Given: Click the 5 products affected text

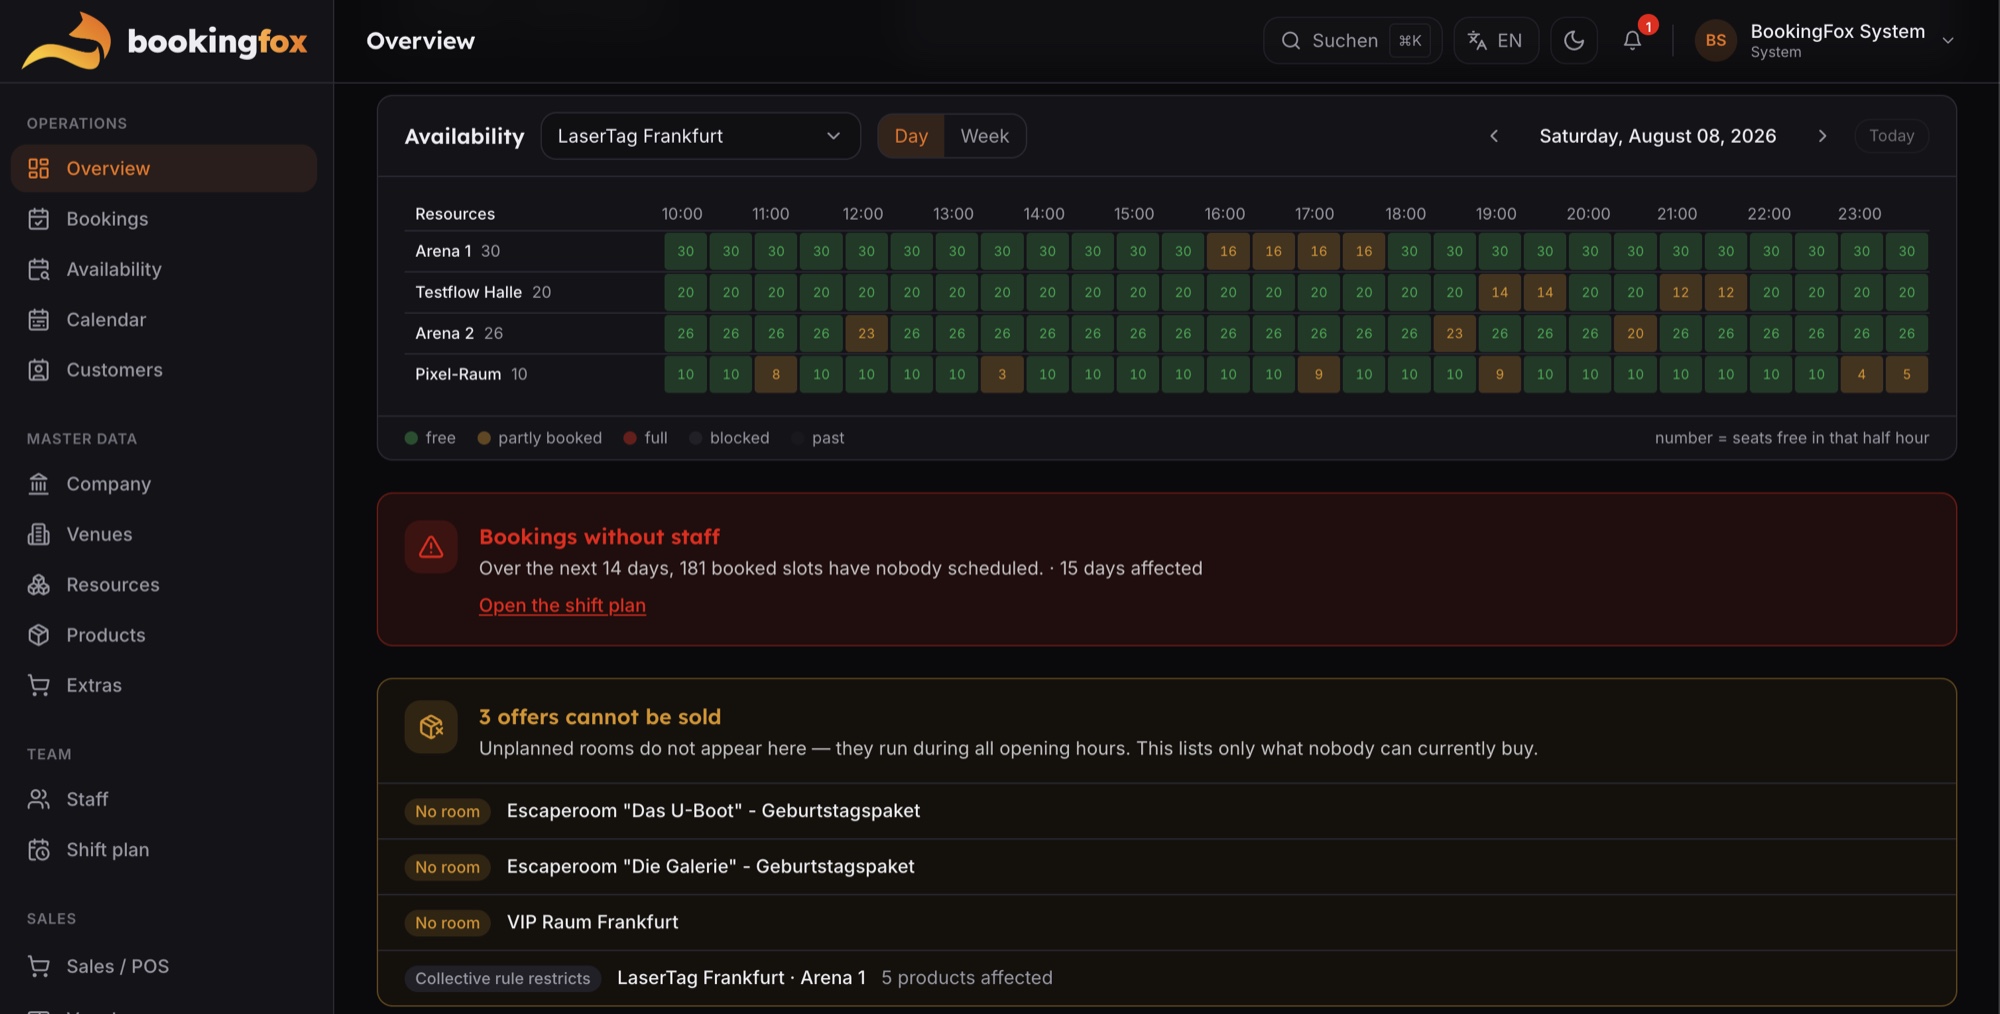Looking at the screenshot, I should 967,978.
